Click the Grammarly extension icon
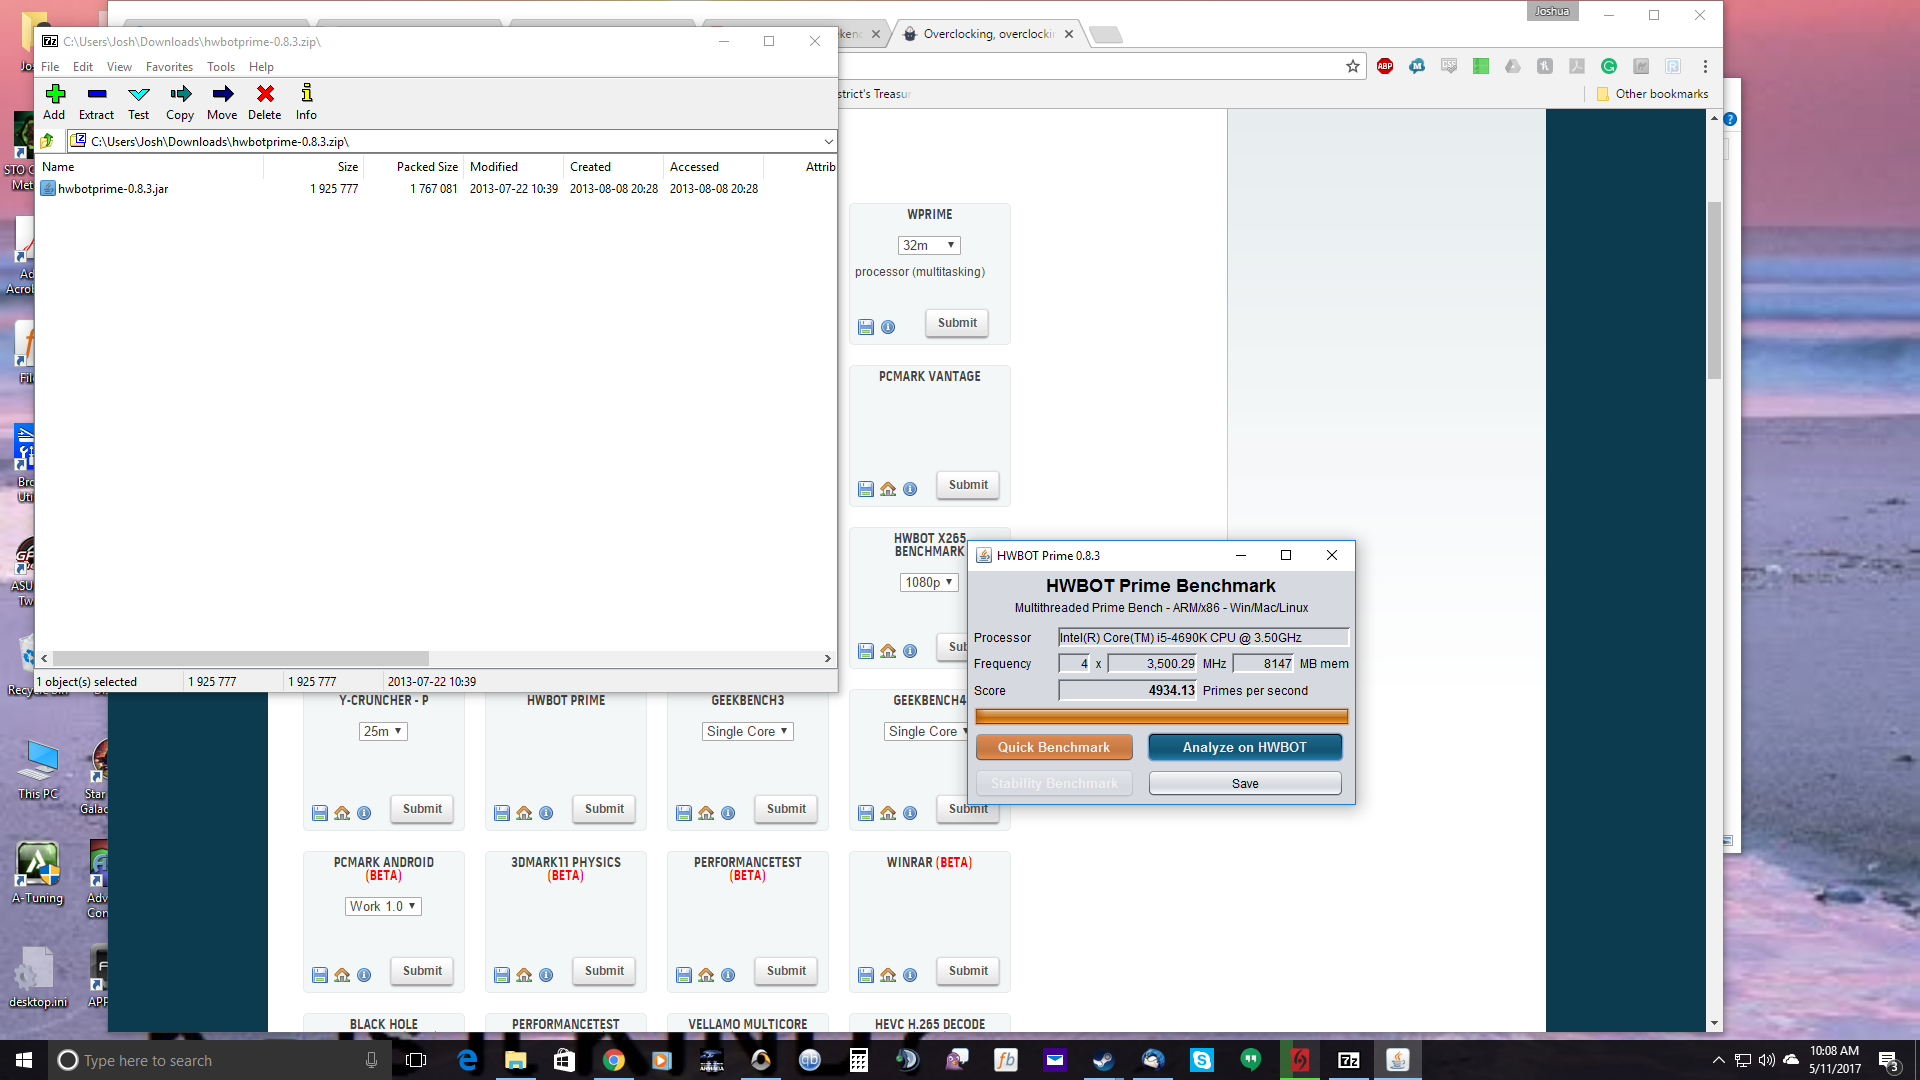This screenshot has width=1920, height=1080. click(x=1609, y=66)
